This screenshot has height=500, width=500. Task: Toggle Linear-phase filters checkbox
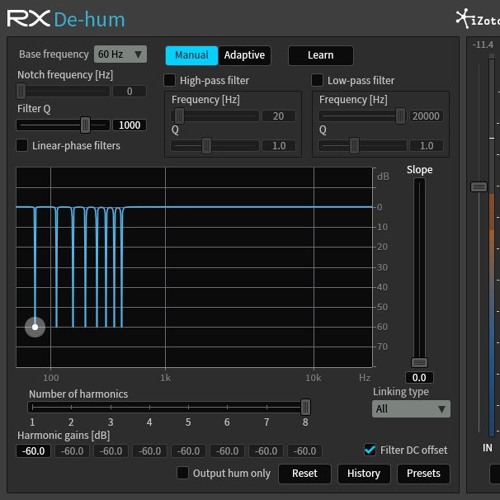click(22, 145)
